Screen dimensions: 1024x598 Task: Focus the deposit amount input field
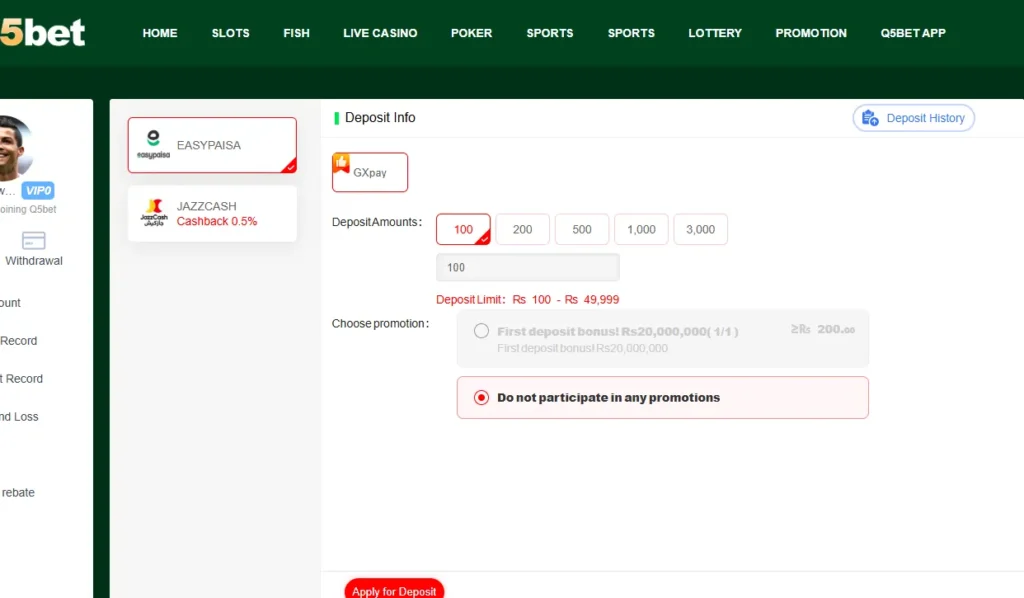click(x=528, y=267)
